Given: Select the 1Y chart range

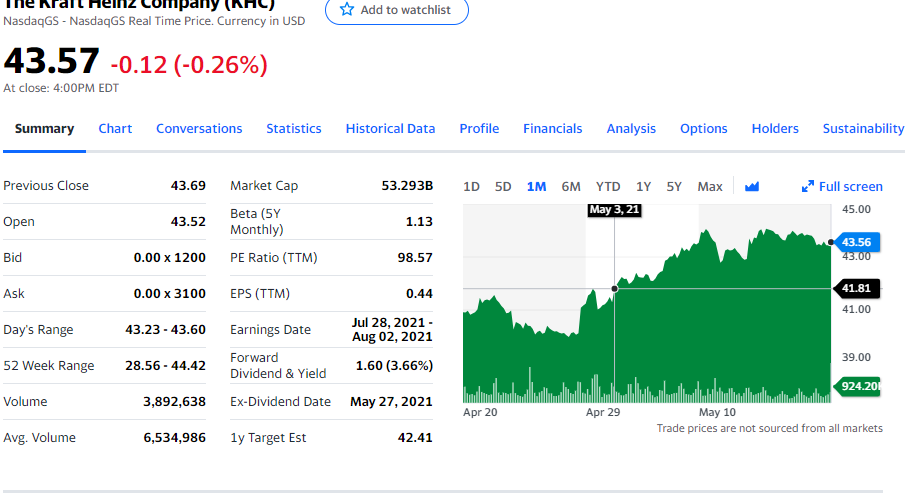Looking at the screenshot, I should [x=644, y=186].
